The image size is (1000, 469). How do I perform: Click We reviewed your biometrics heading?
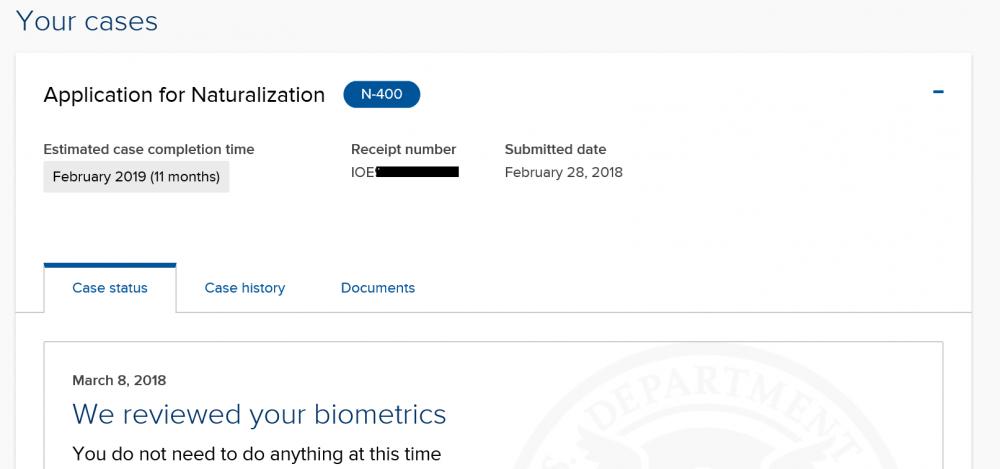pos(259,414)
